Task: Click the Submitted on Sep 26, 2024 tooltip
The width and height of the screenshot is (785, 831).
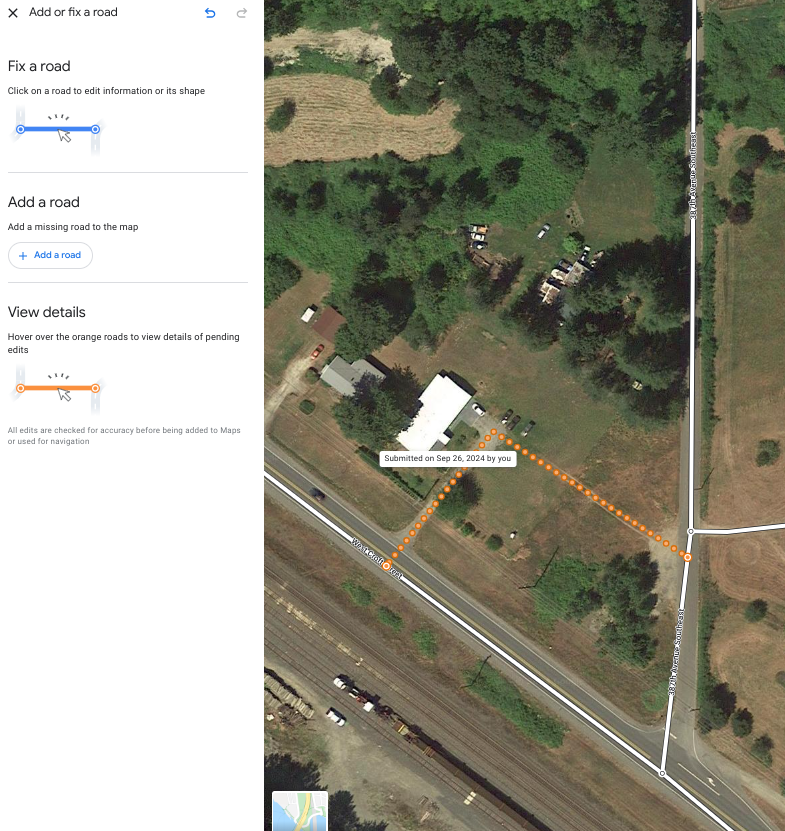Action: click(448, 458)
